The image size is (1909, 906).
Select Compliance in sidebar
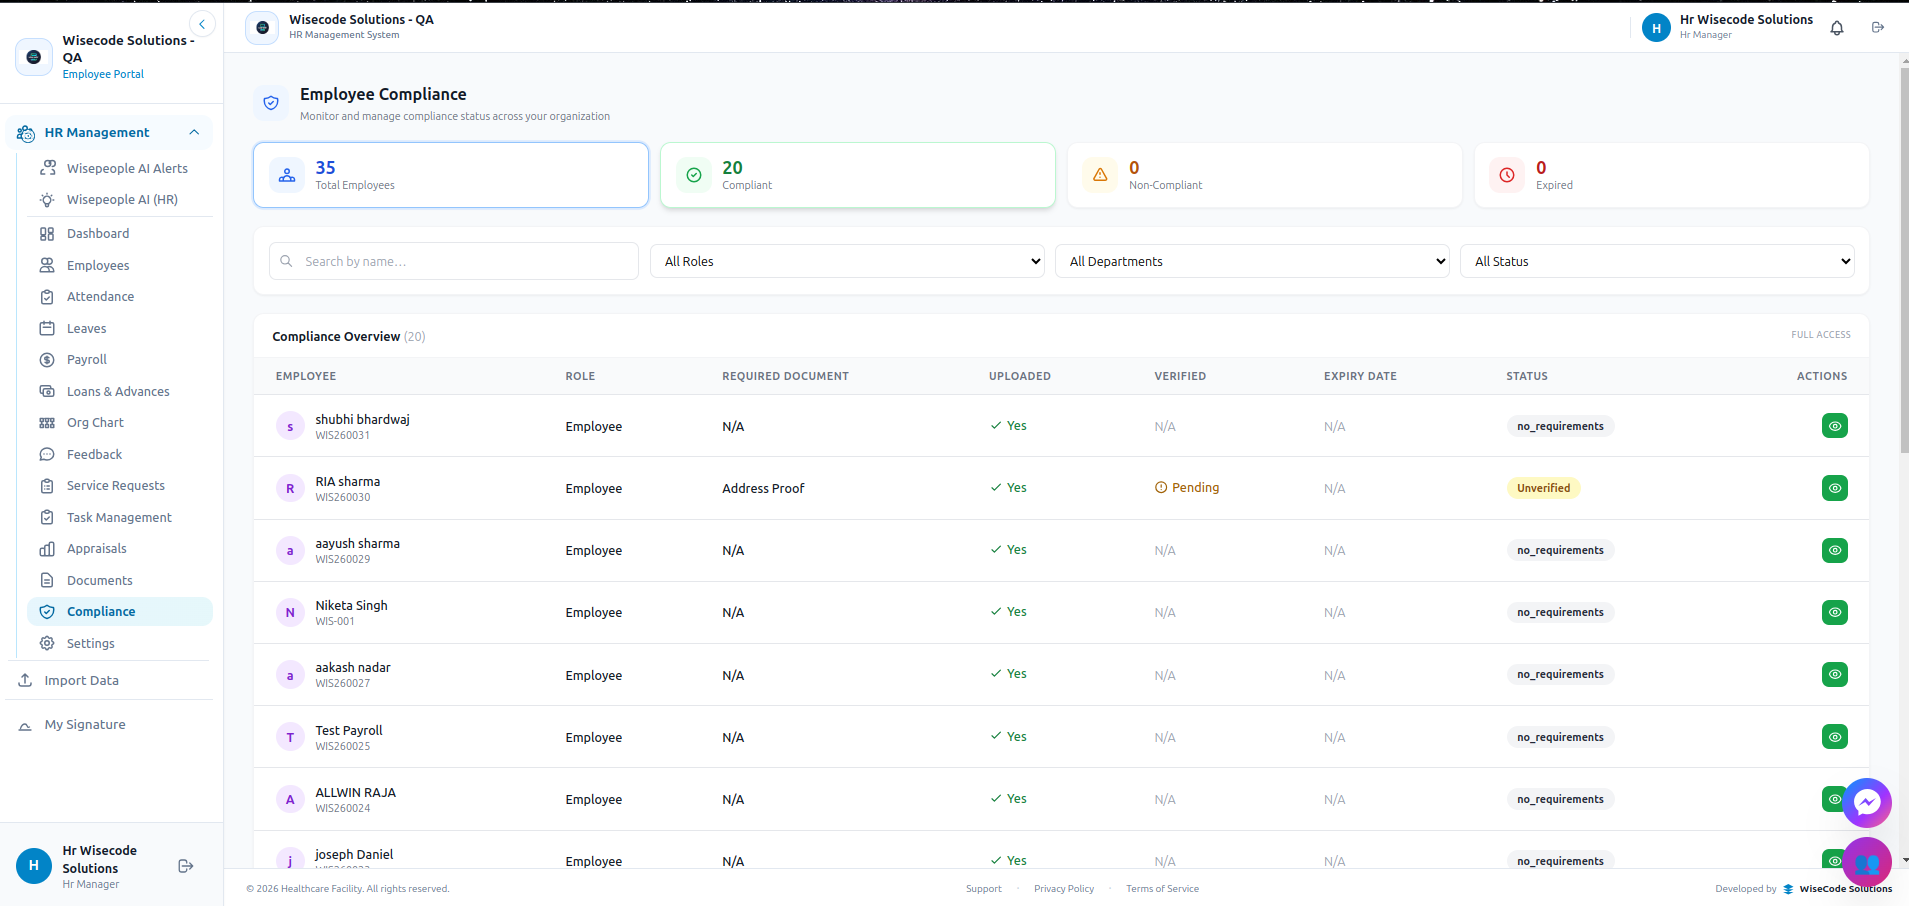120,611
